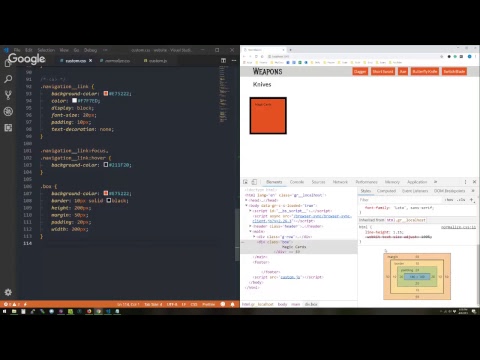This screenshot has width=480, height=360.
Task: Click the #E75222 swatch on line 93
Action: point(106,94)
